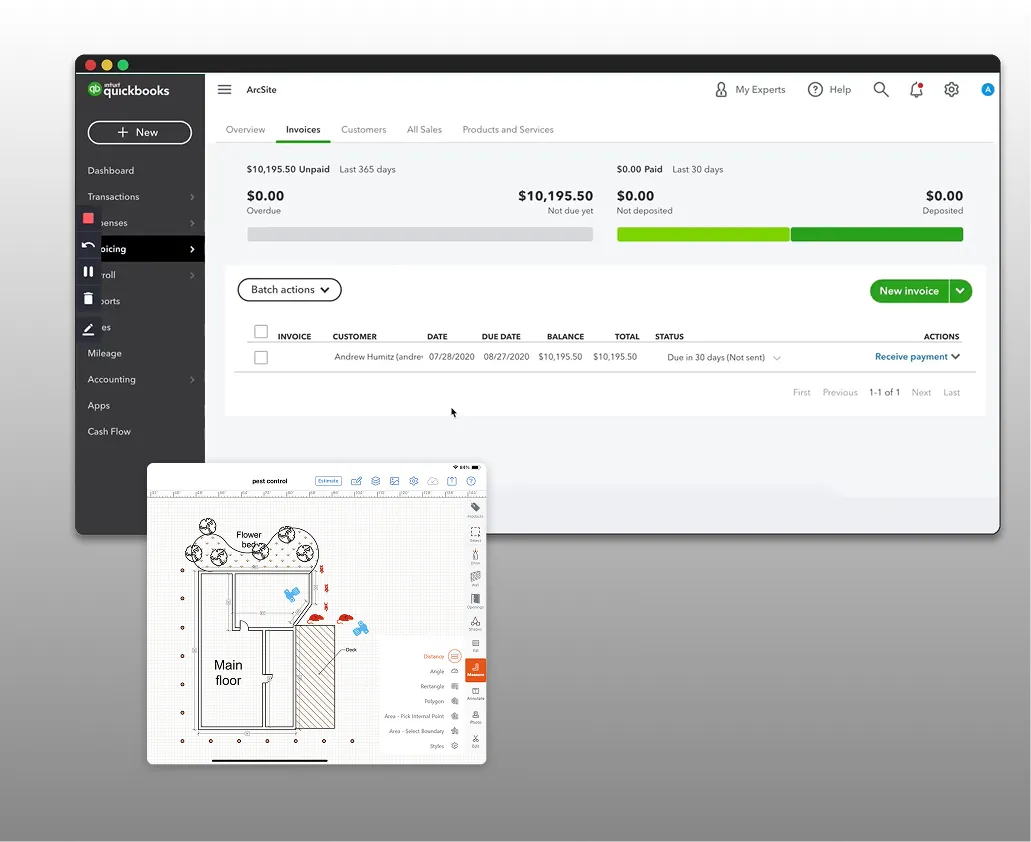The height and width of the screenshot is (842, 1031).
Task: Switch to the Customers tab
Action: pyautogui.click(x=364, y=129)
